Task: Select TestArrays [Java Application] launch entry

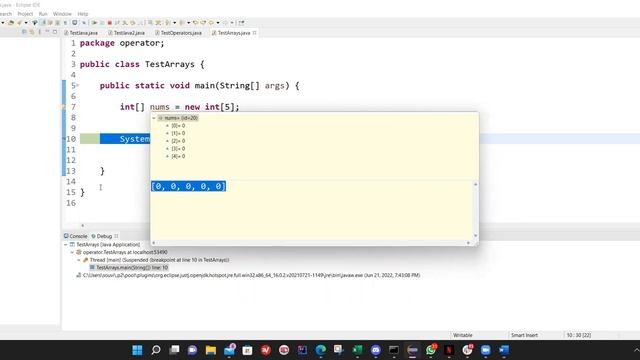Action: pos(105,244)
